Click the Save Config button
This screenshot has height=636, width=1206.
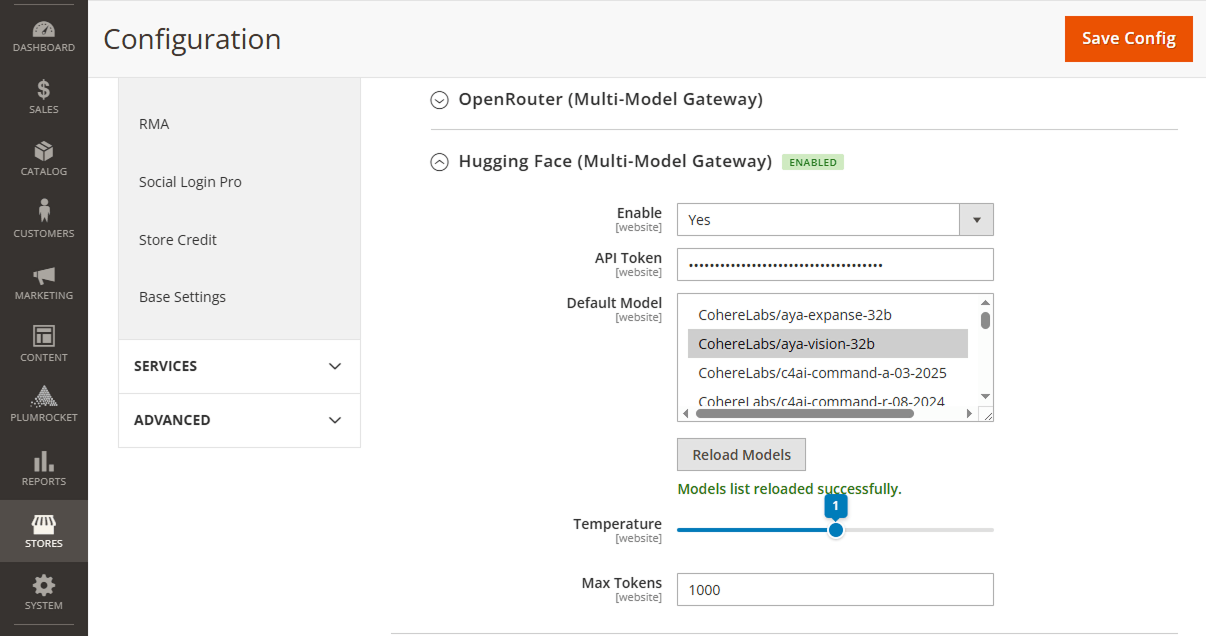[1128, 38]
